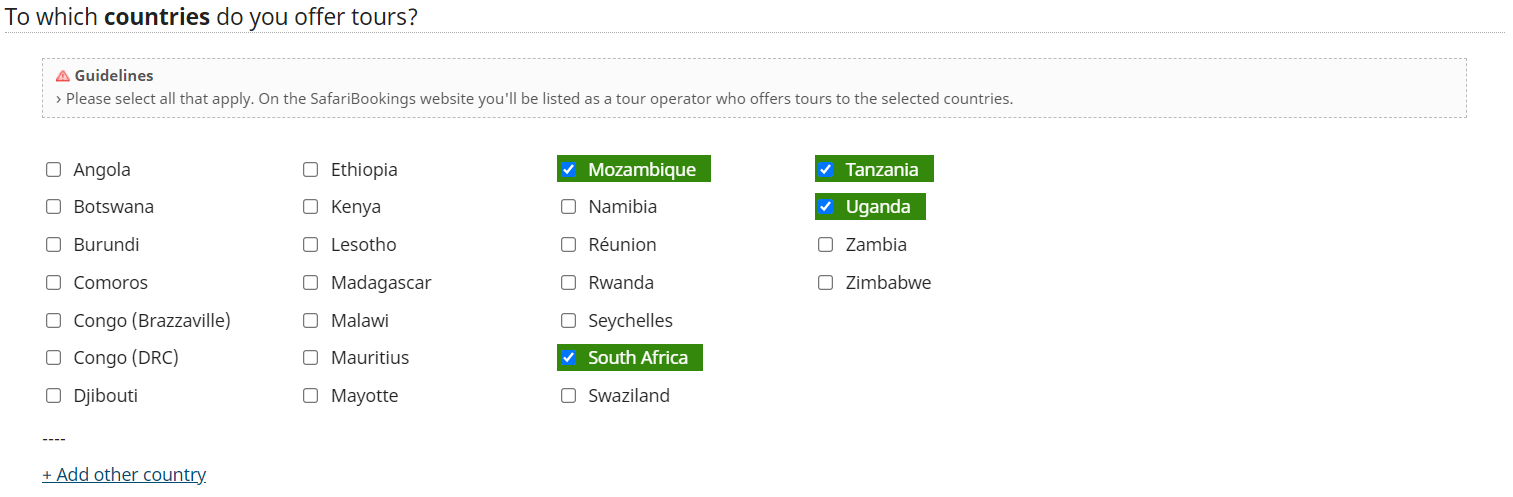Select the Namibia checkbox
This screenshot has height=497, width=1513.
click(x=569, y=207)
